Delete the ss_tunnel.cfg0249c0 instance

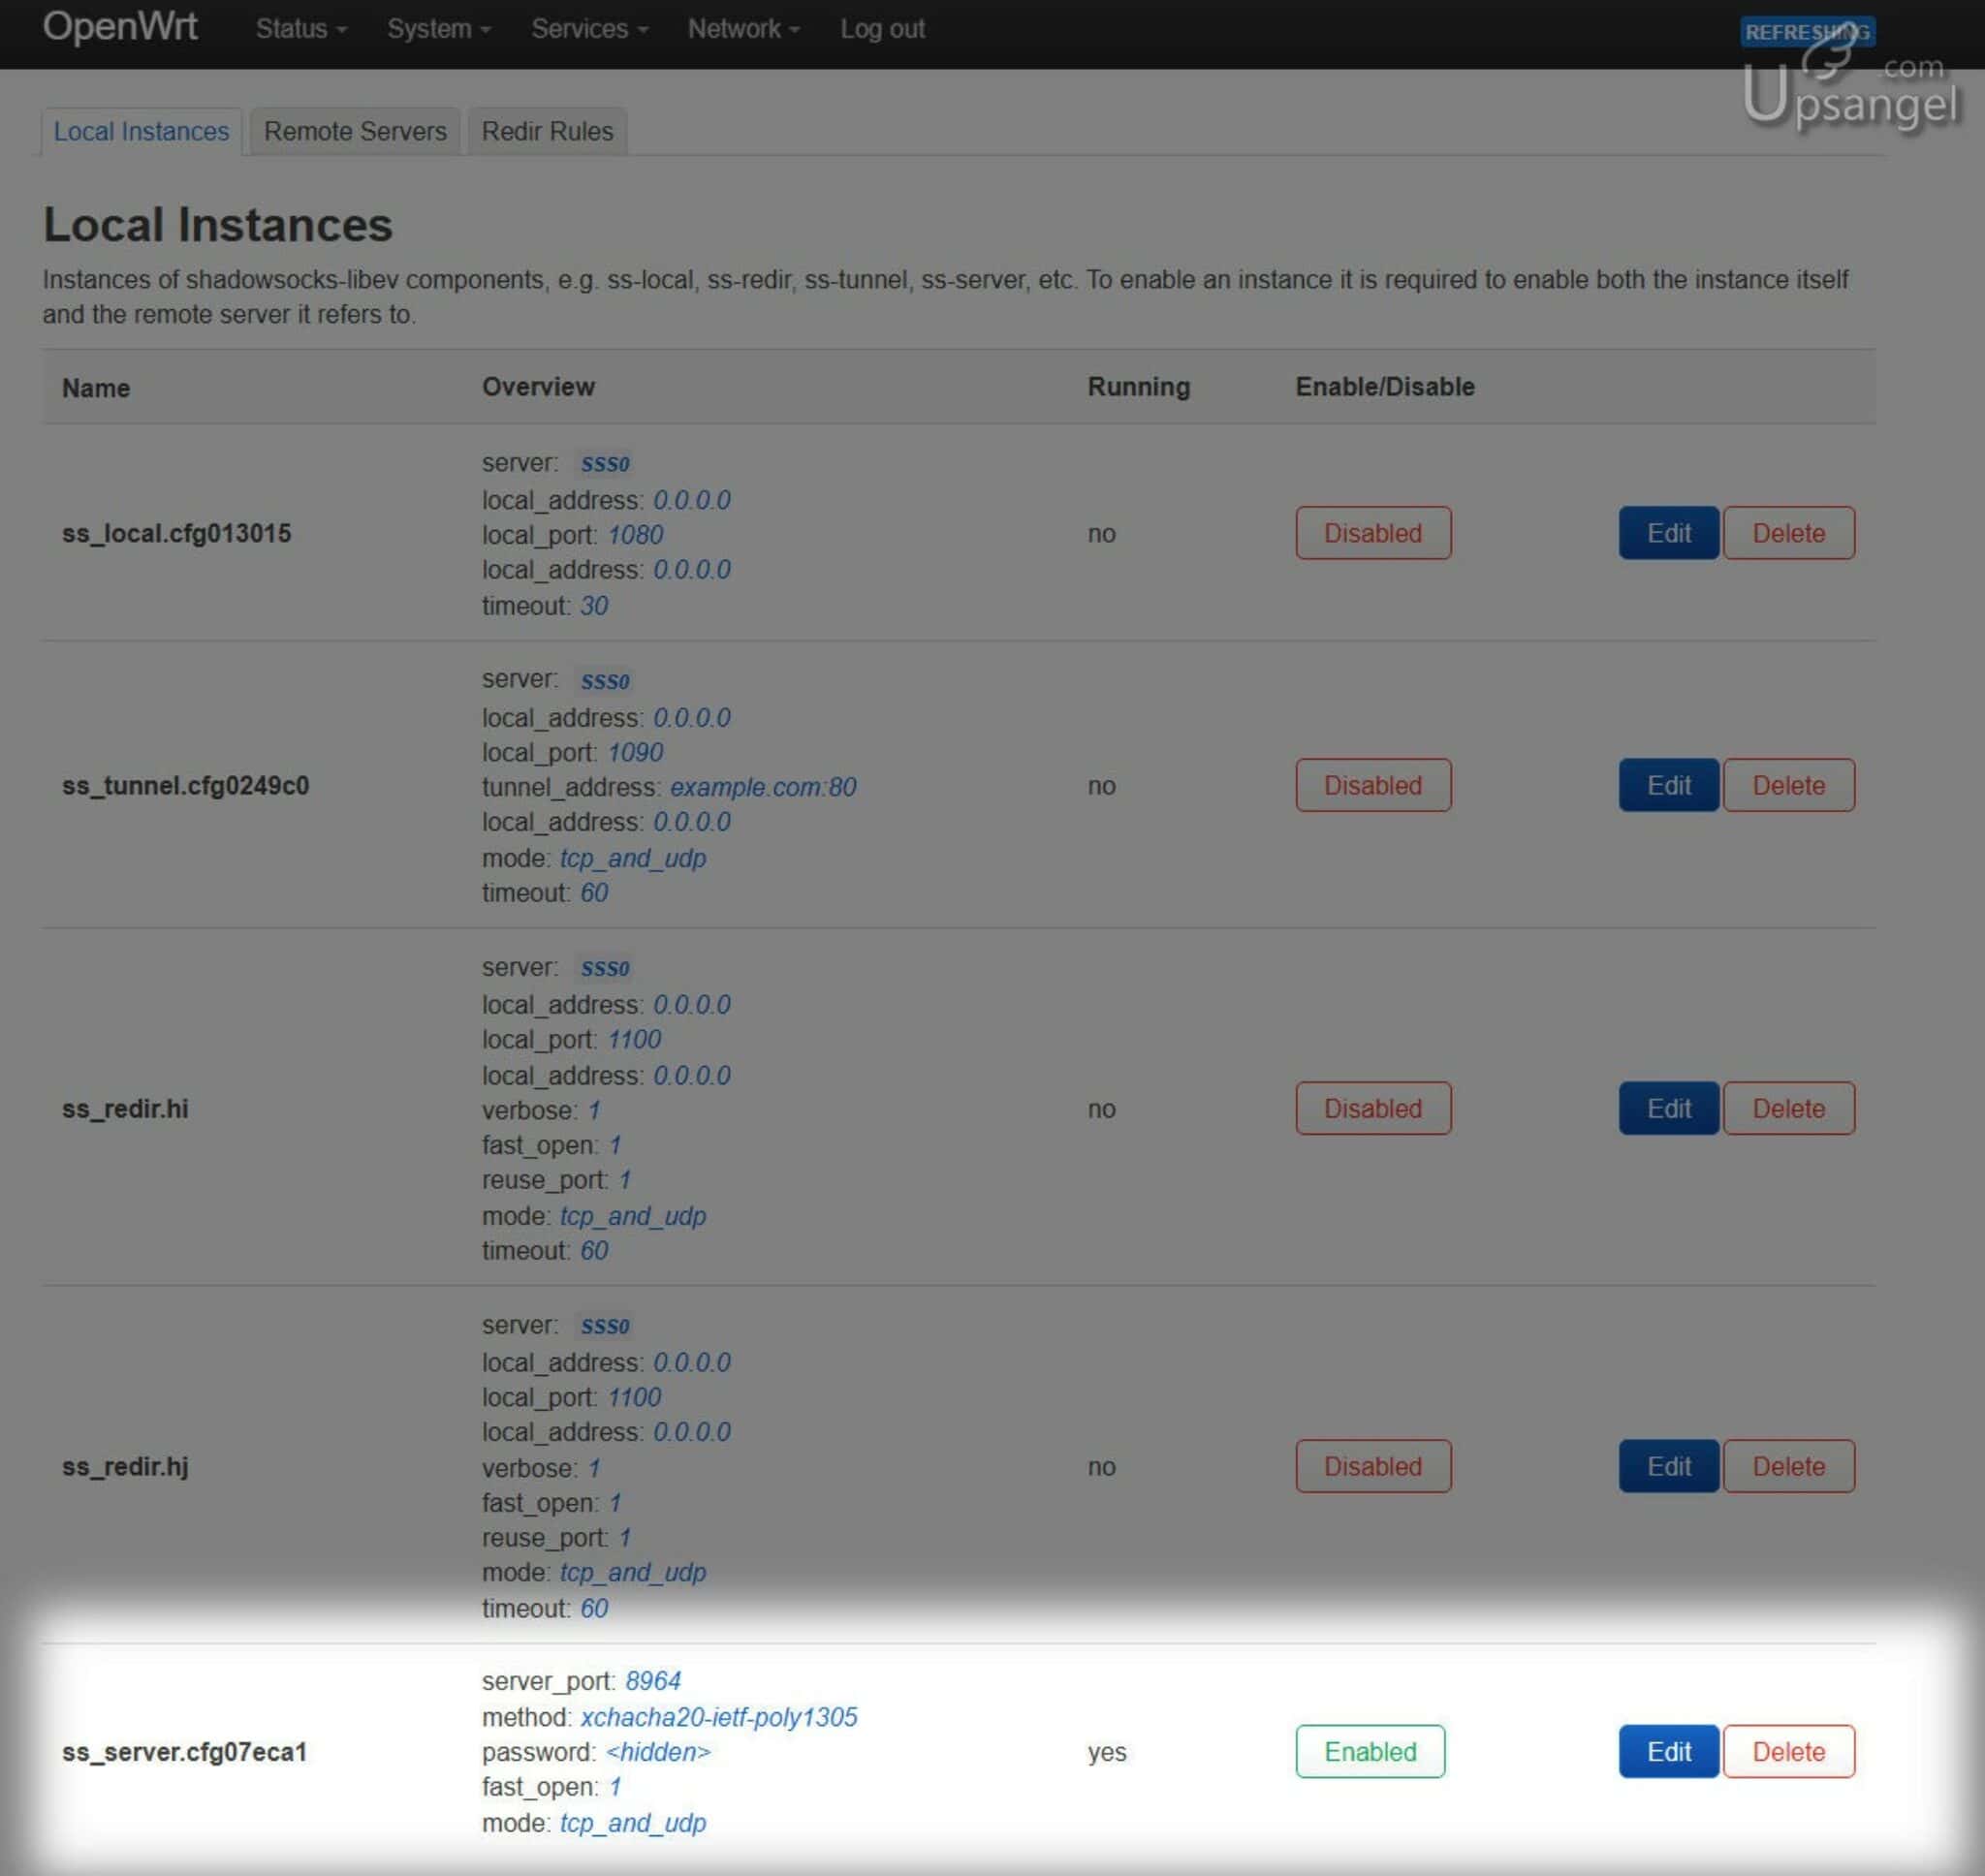coord(1788,785)
